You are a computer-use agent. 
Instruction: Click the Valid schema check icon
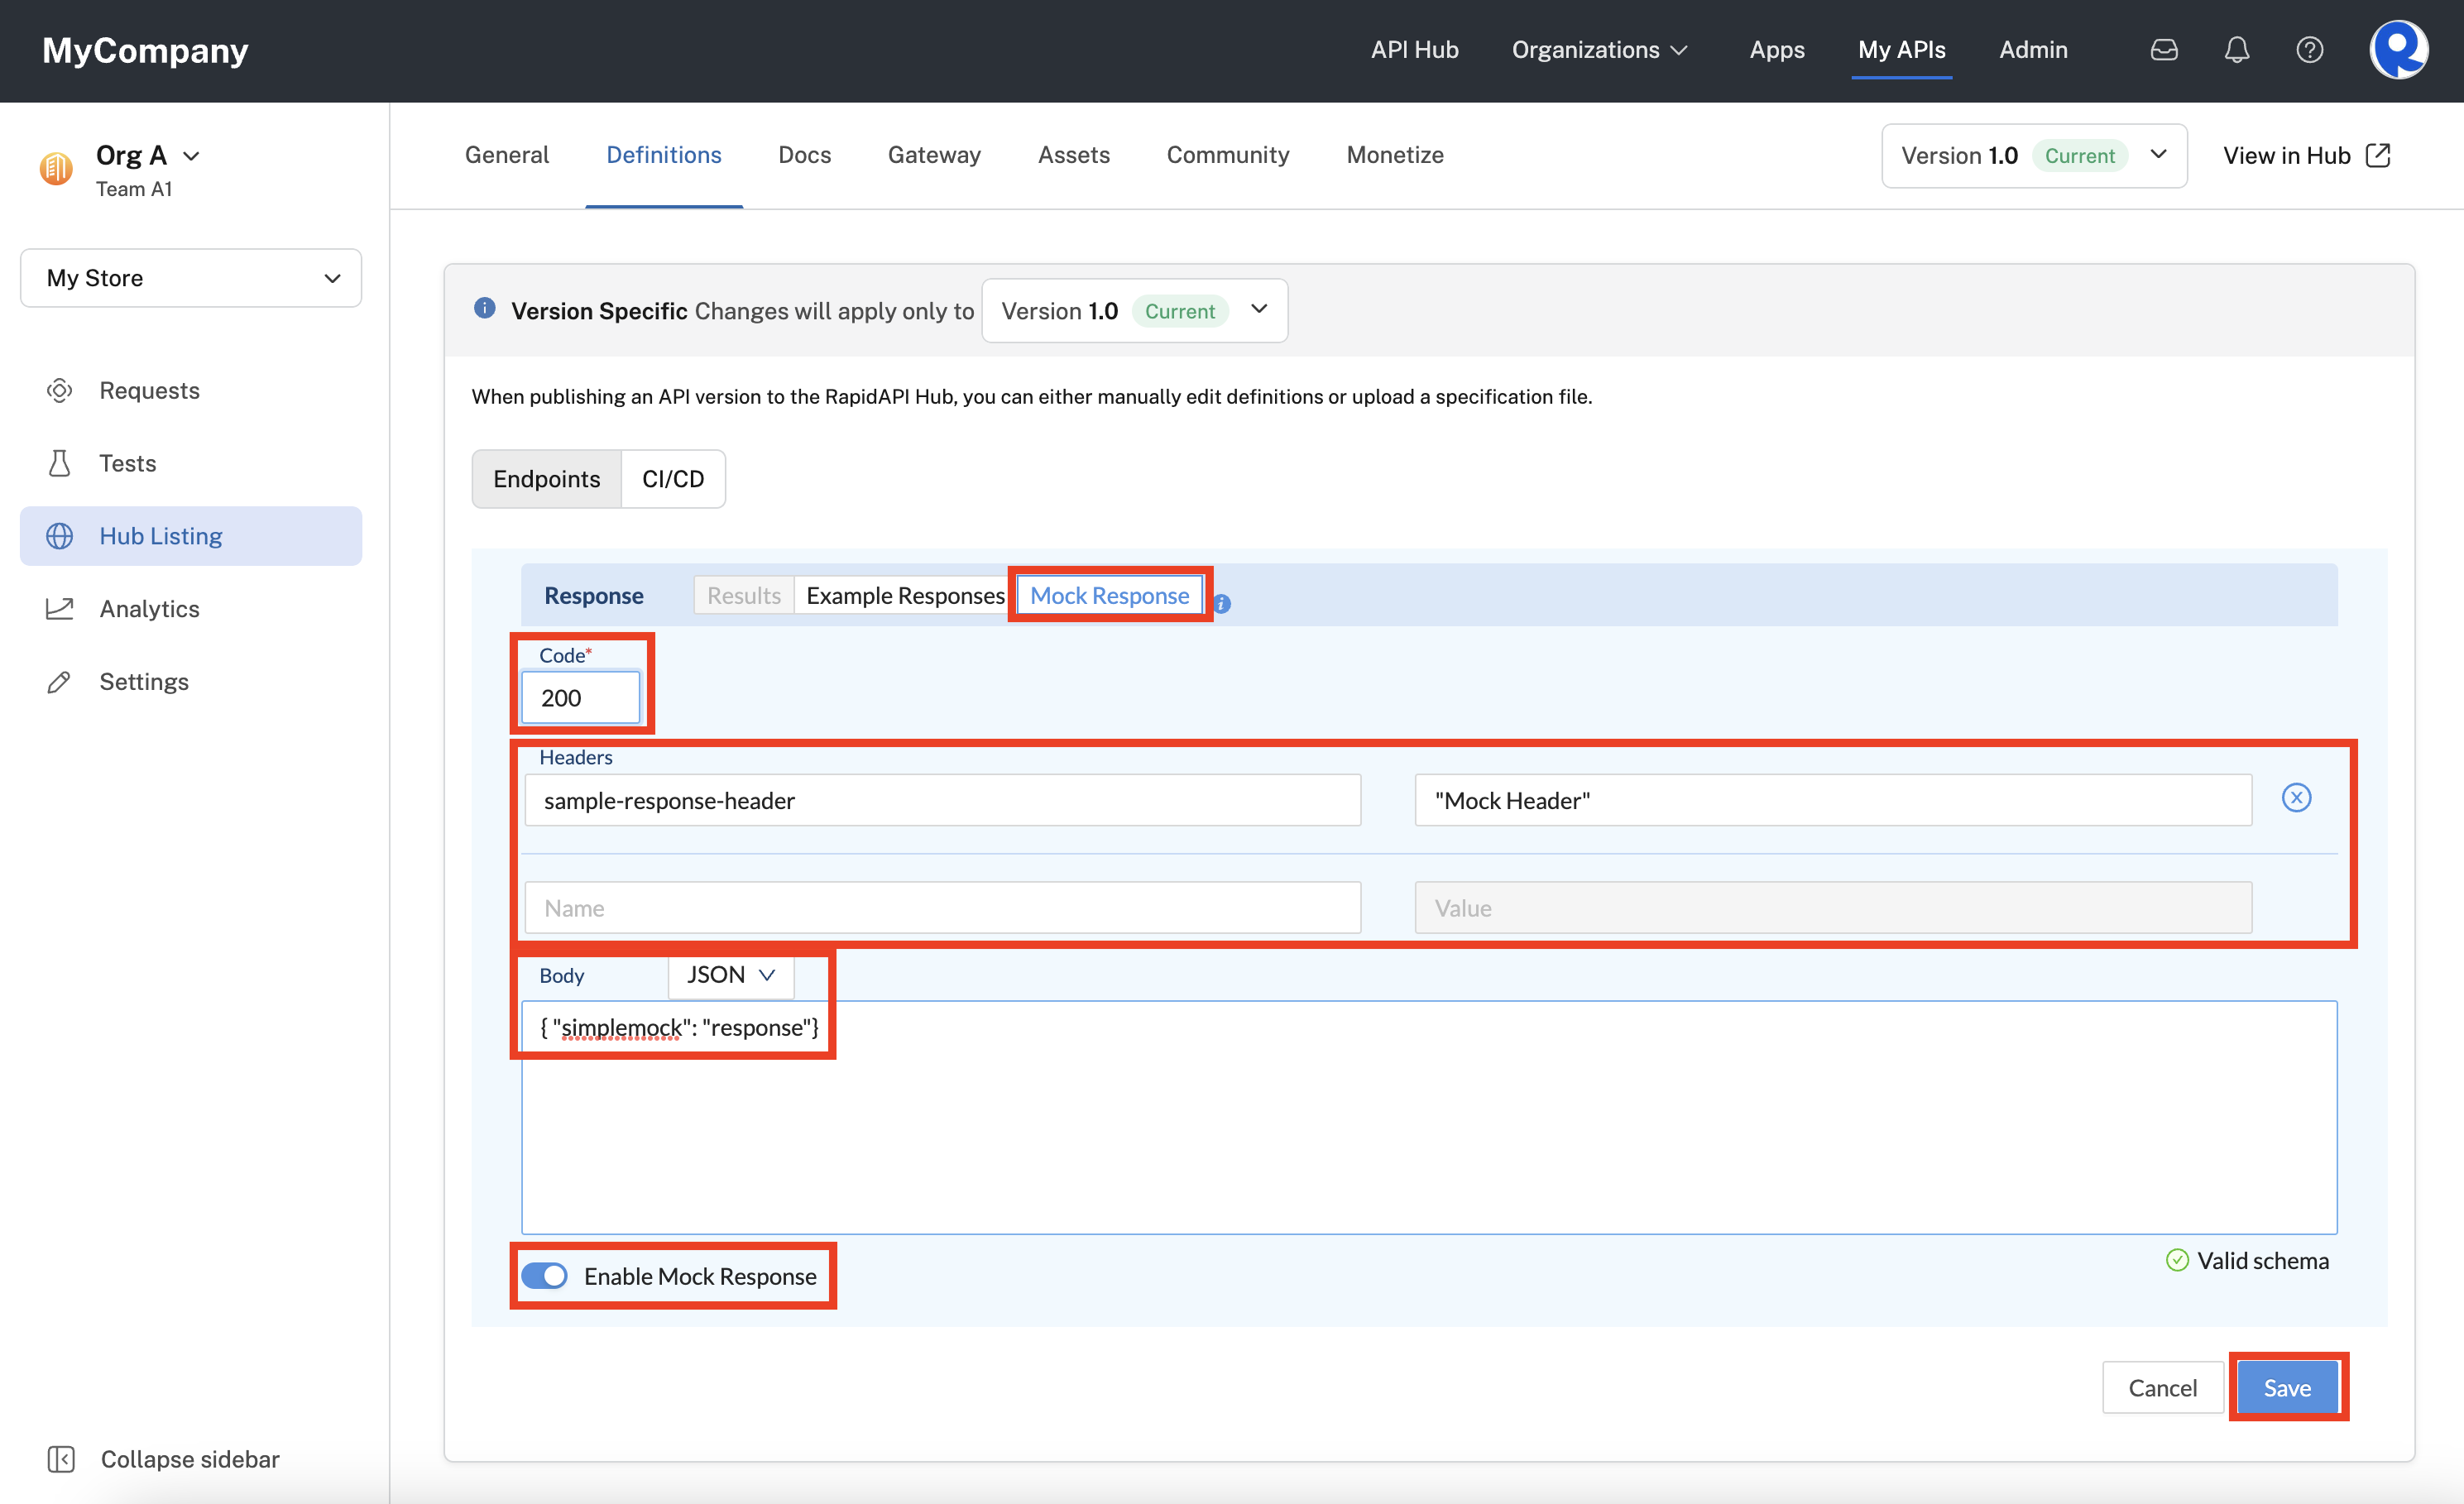coord(2177,1260)
